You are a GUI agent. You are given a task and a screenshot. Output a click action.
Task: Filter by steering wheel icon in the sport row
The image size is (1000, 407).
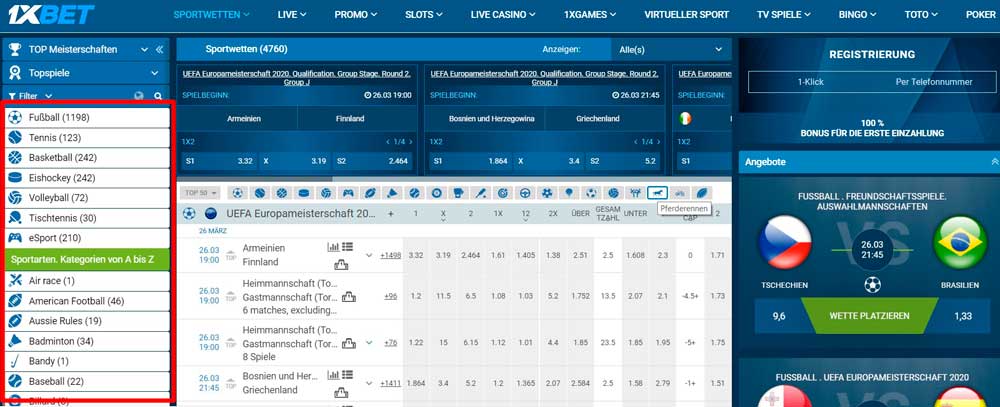pos(525,193)
